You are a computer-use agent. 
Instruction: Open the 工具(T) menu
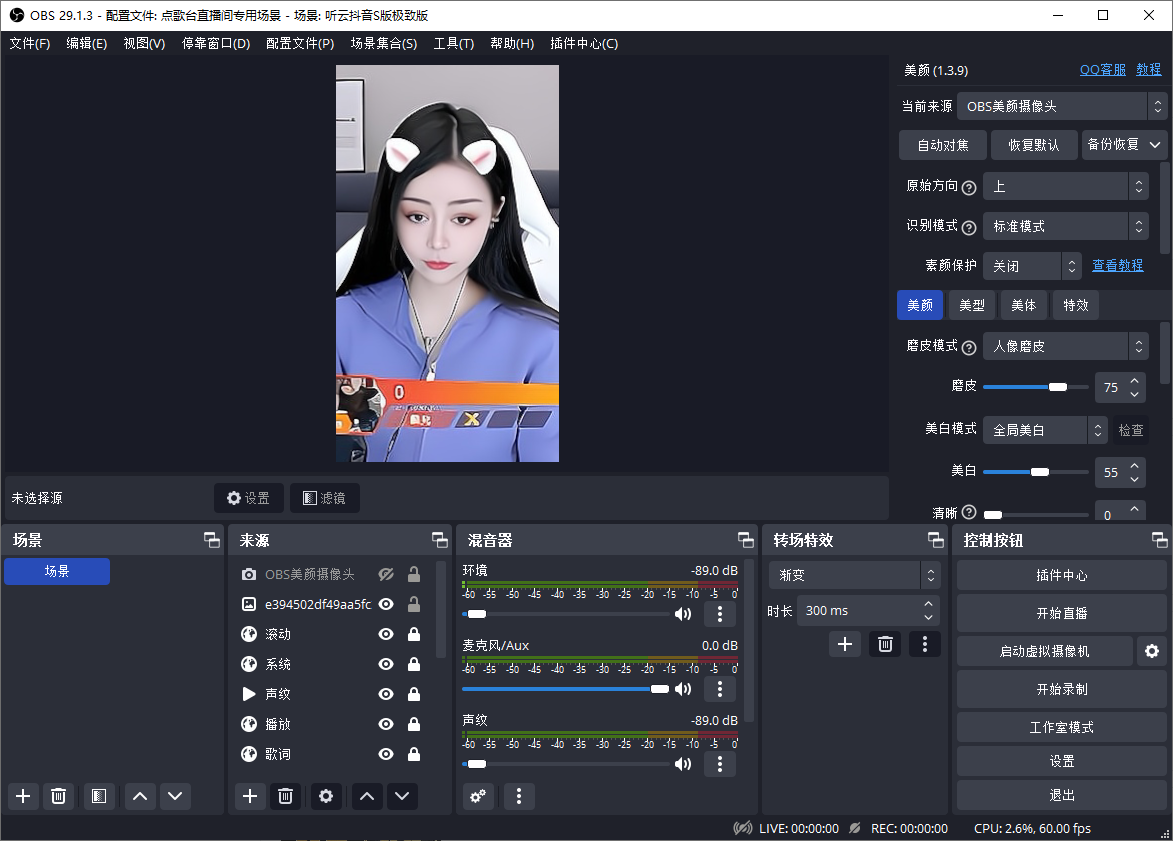pyautogui.click(x=453, y=43)
